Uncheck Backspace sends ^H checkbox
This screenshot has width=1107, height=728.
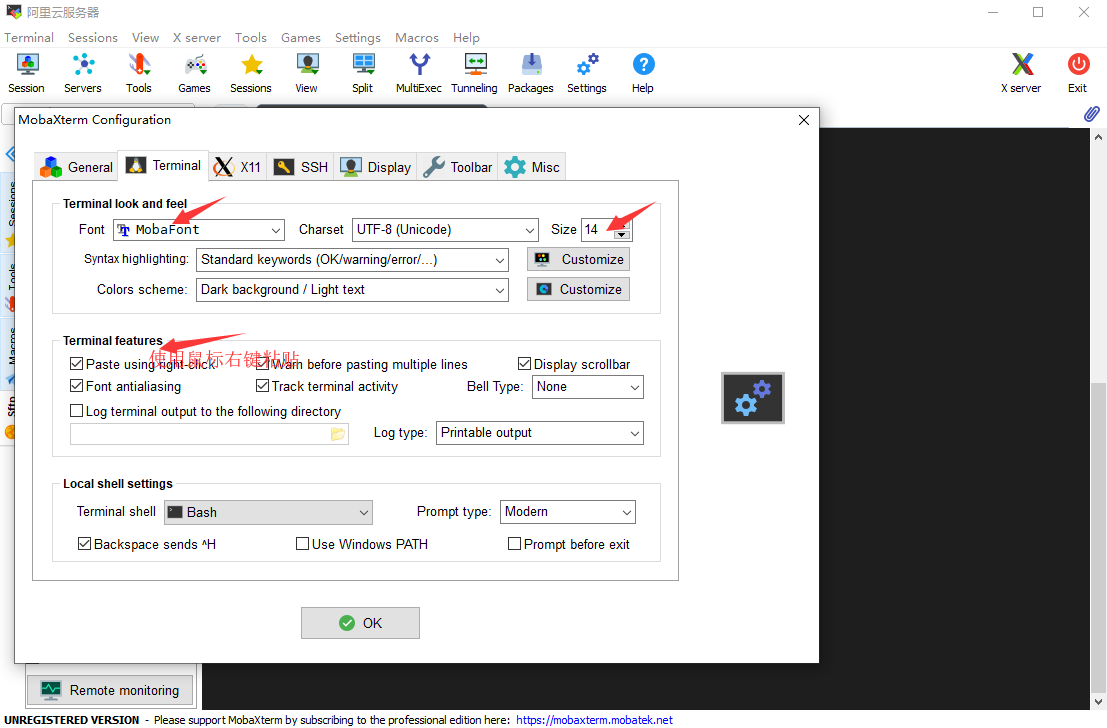click(85, 544)
